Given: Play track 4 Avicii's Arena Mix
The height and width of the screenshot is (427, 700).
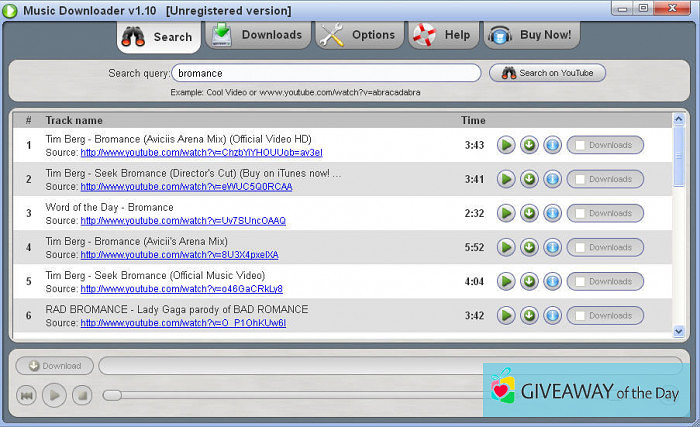Looking at the screenshot, I should pyautogui.click(x=506, y=247).
